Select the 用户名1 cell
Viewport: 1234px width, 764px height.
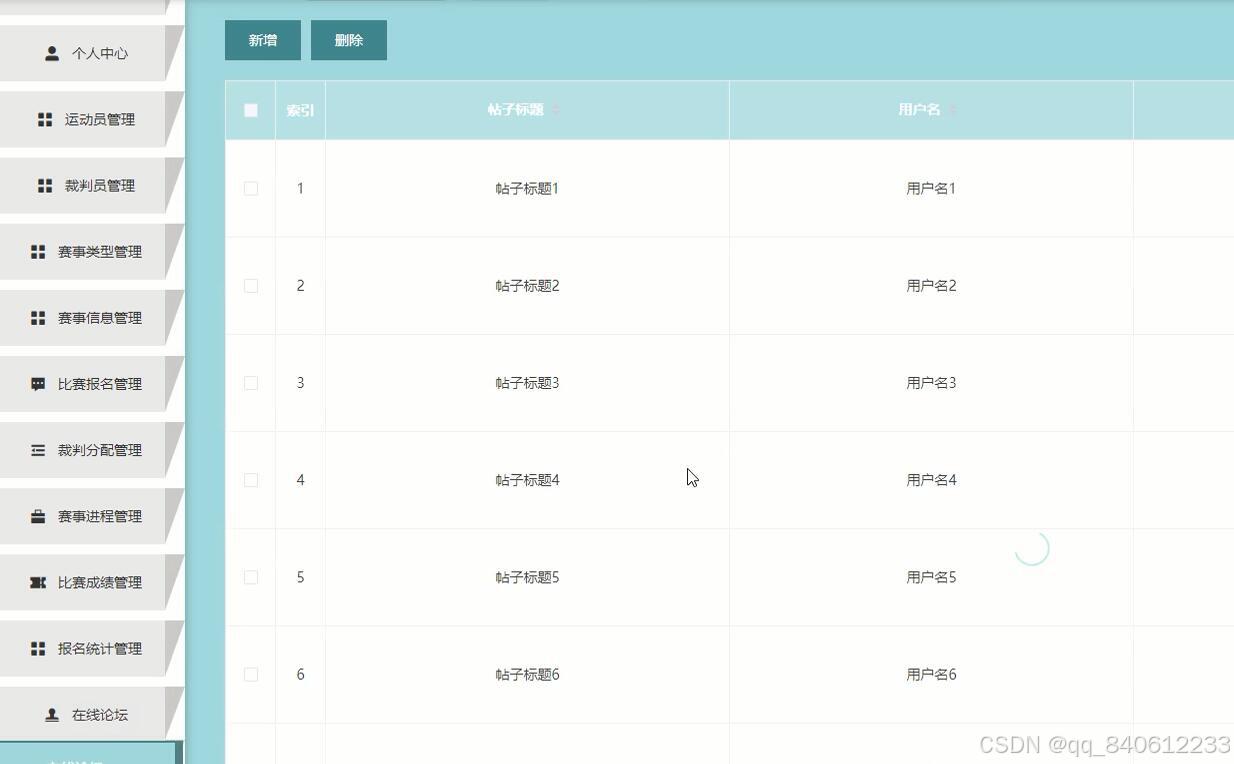[931, 188]
